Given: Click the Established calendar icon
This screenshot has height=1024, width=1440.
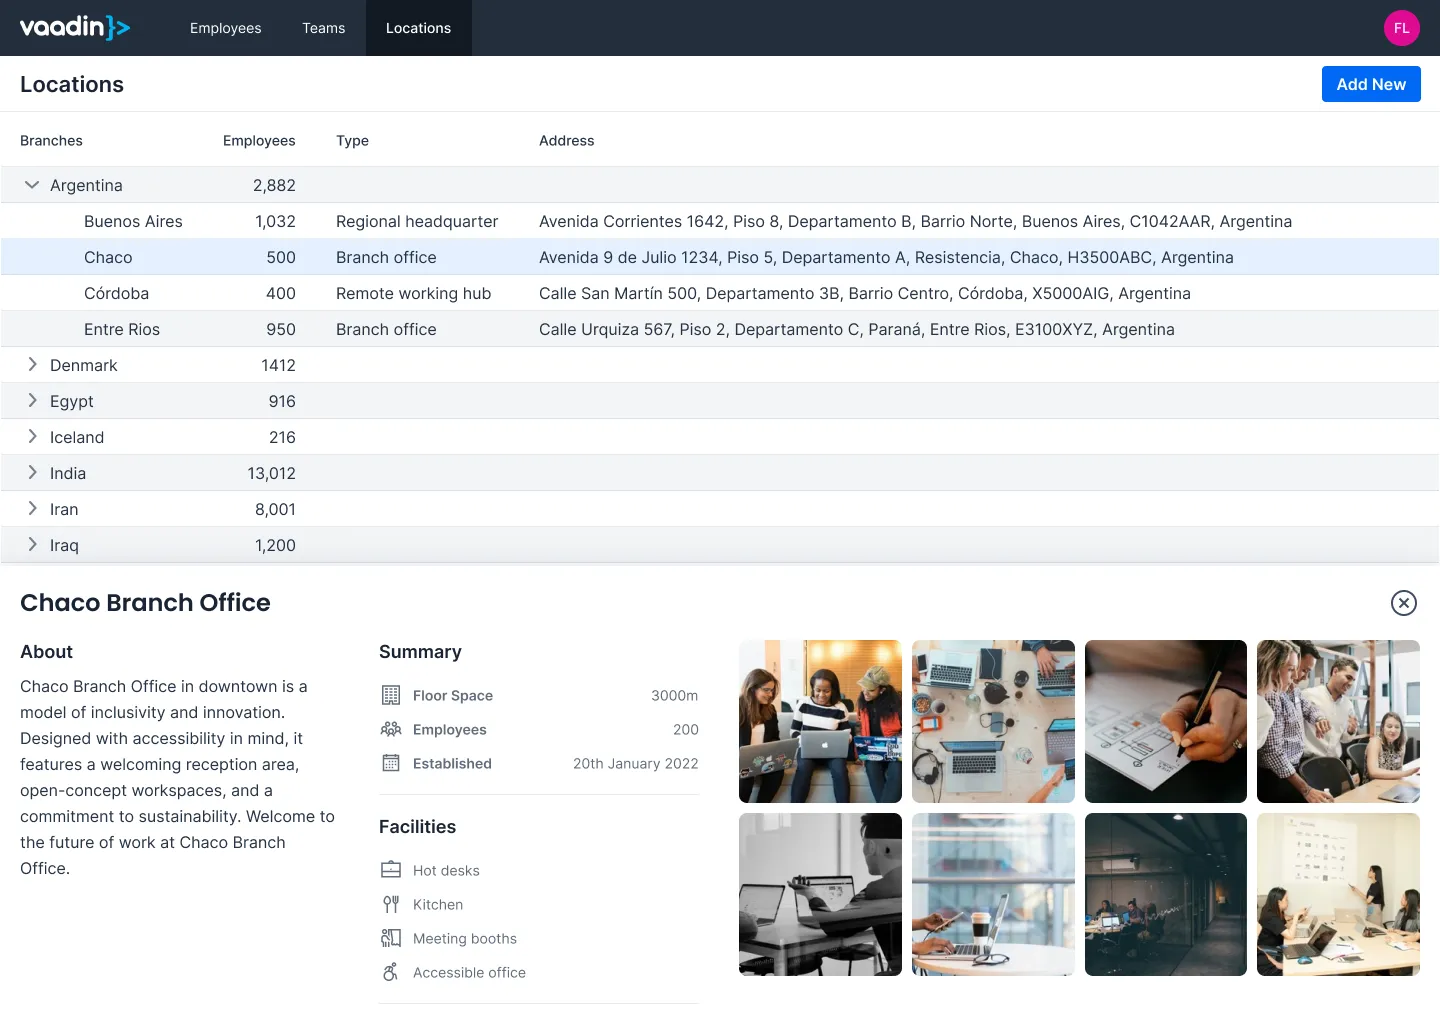Looking at the screenshot, I should click(391, 764).
